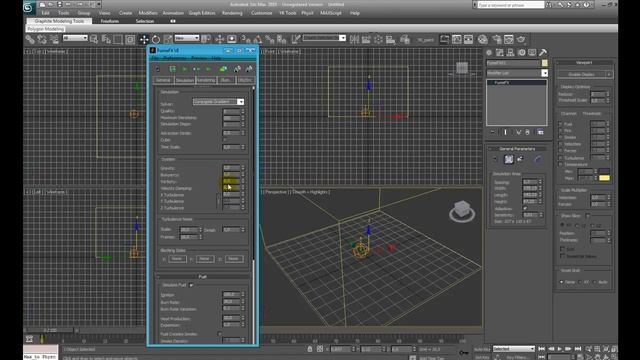Toggle the Smoke channel checkbox

click(560, 137)
